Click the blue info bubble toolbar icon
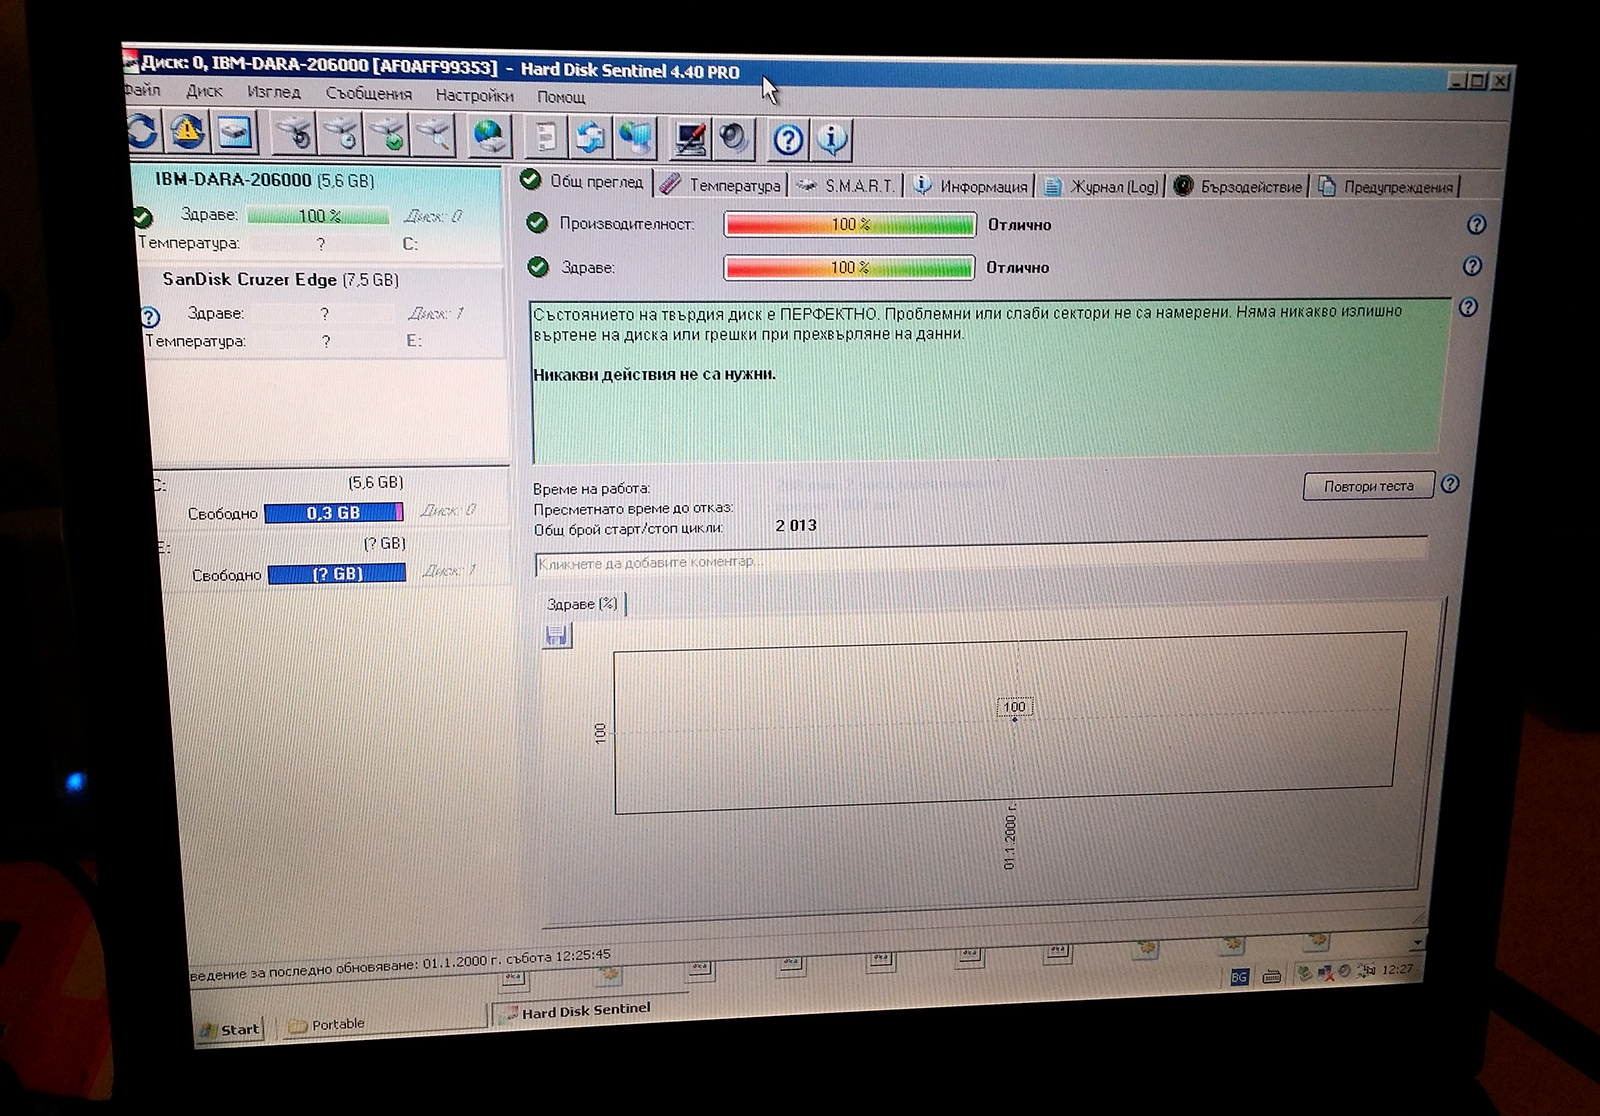This screenshot has width=1600, height=1116. click(x=832, y=140)
